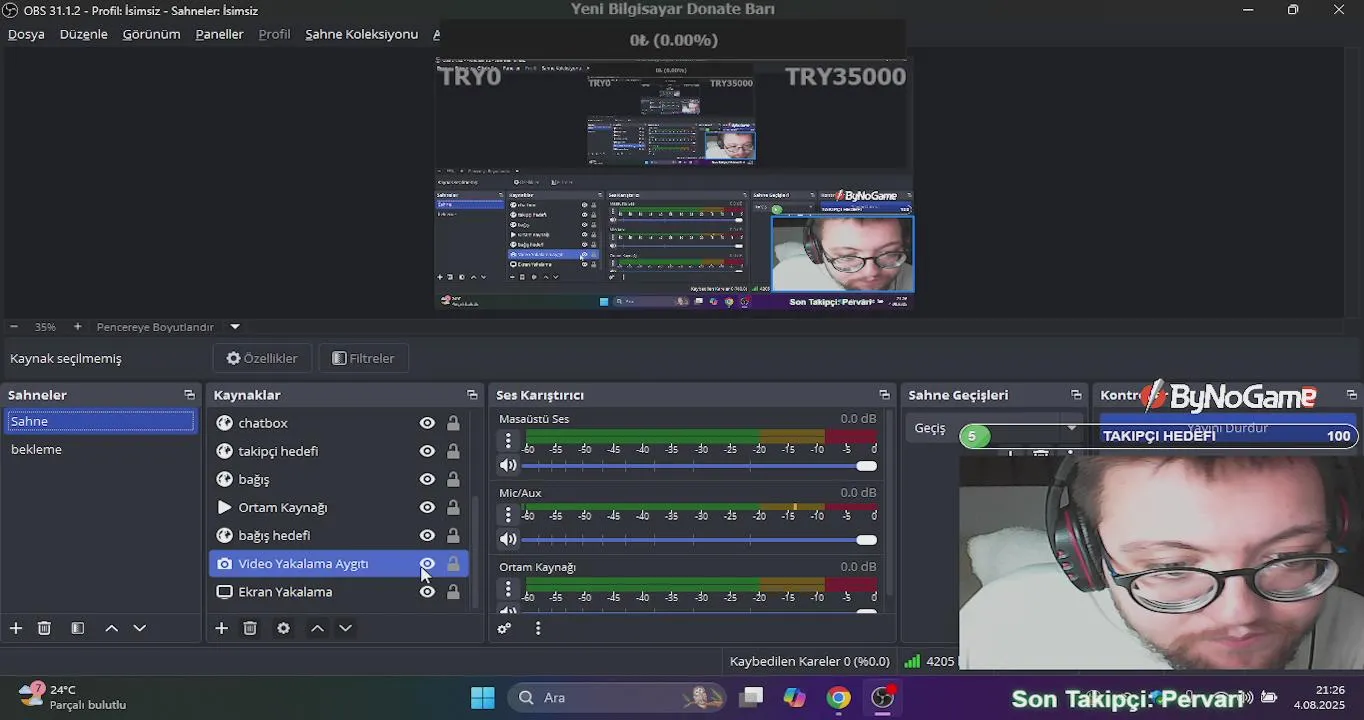Open Mic/Aux three-dot options
The image size is (1364, 720).
pos(508,515)
